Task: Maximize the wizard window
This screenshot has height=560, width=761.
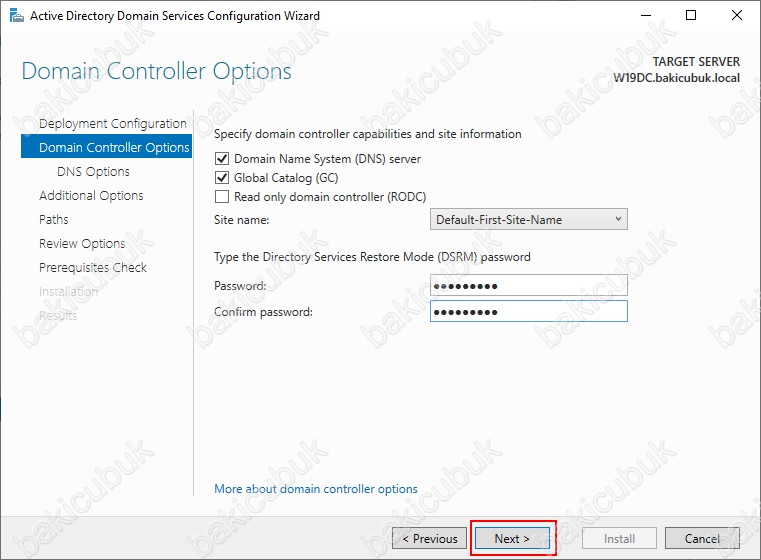Action: click(691, 16)
